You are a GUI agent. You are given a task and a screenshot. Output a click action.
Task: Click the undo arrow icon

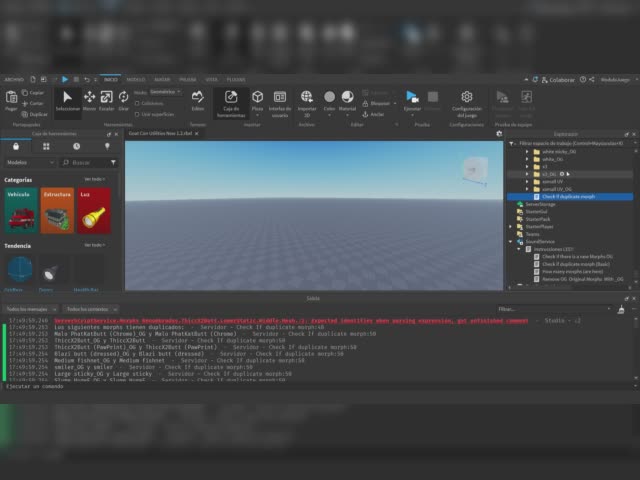pos(87,80)
